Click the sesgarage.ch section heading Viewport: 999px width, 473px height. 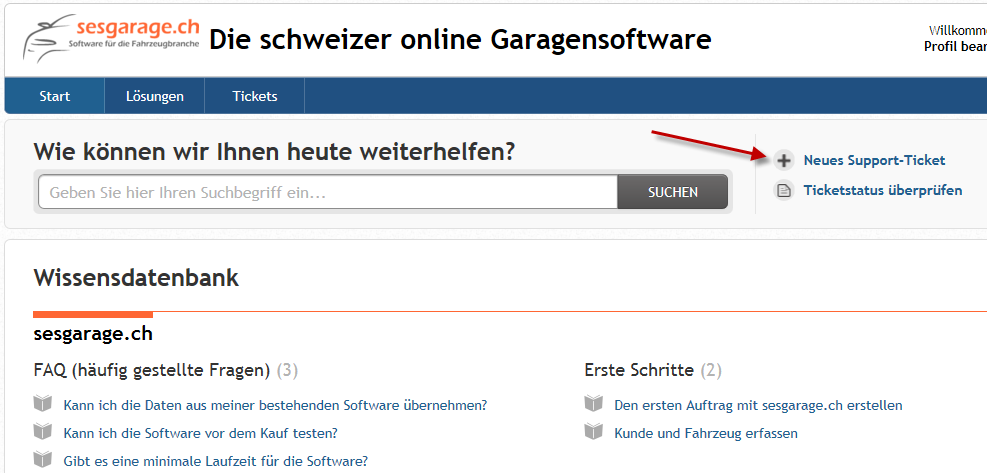click(93, 333)
